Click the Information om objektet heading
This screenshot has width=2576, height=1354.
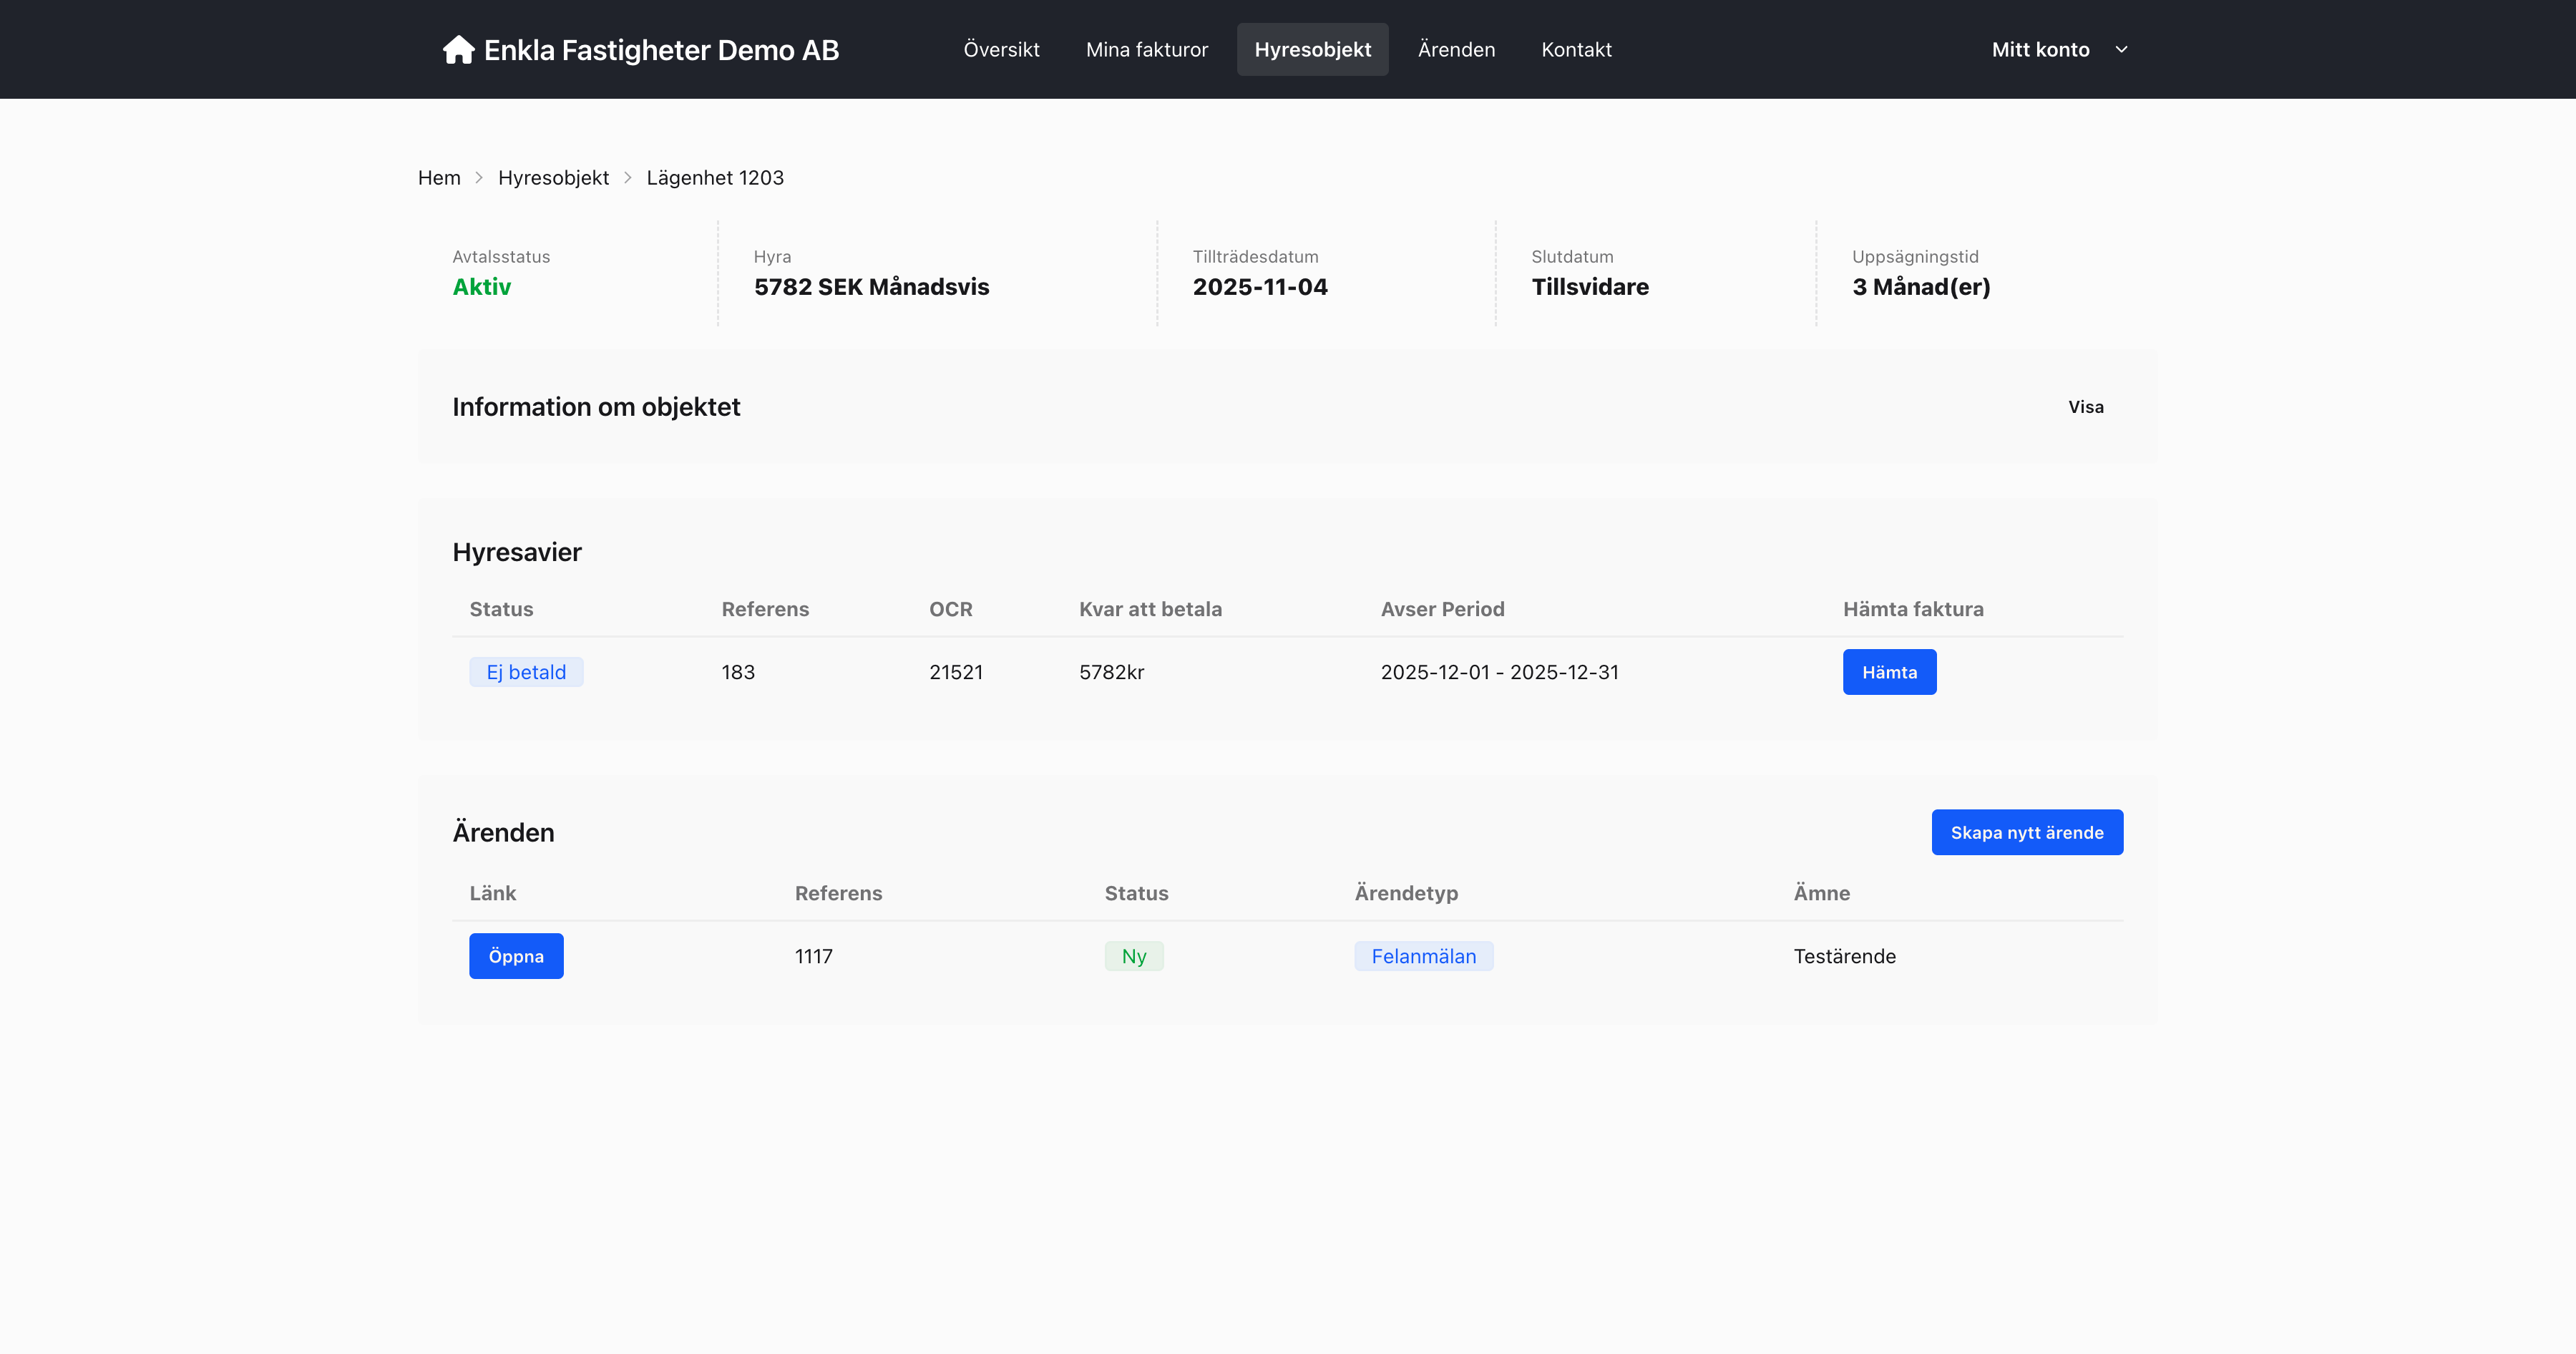click(596, 407)
